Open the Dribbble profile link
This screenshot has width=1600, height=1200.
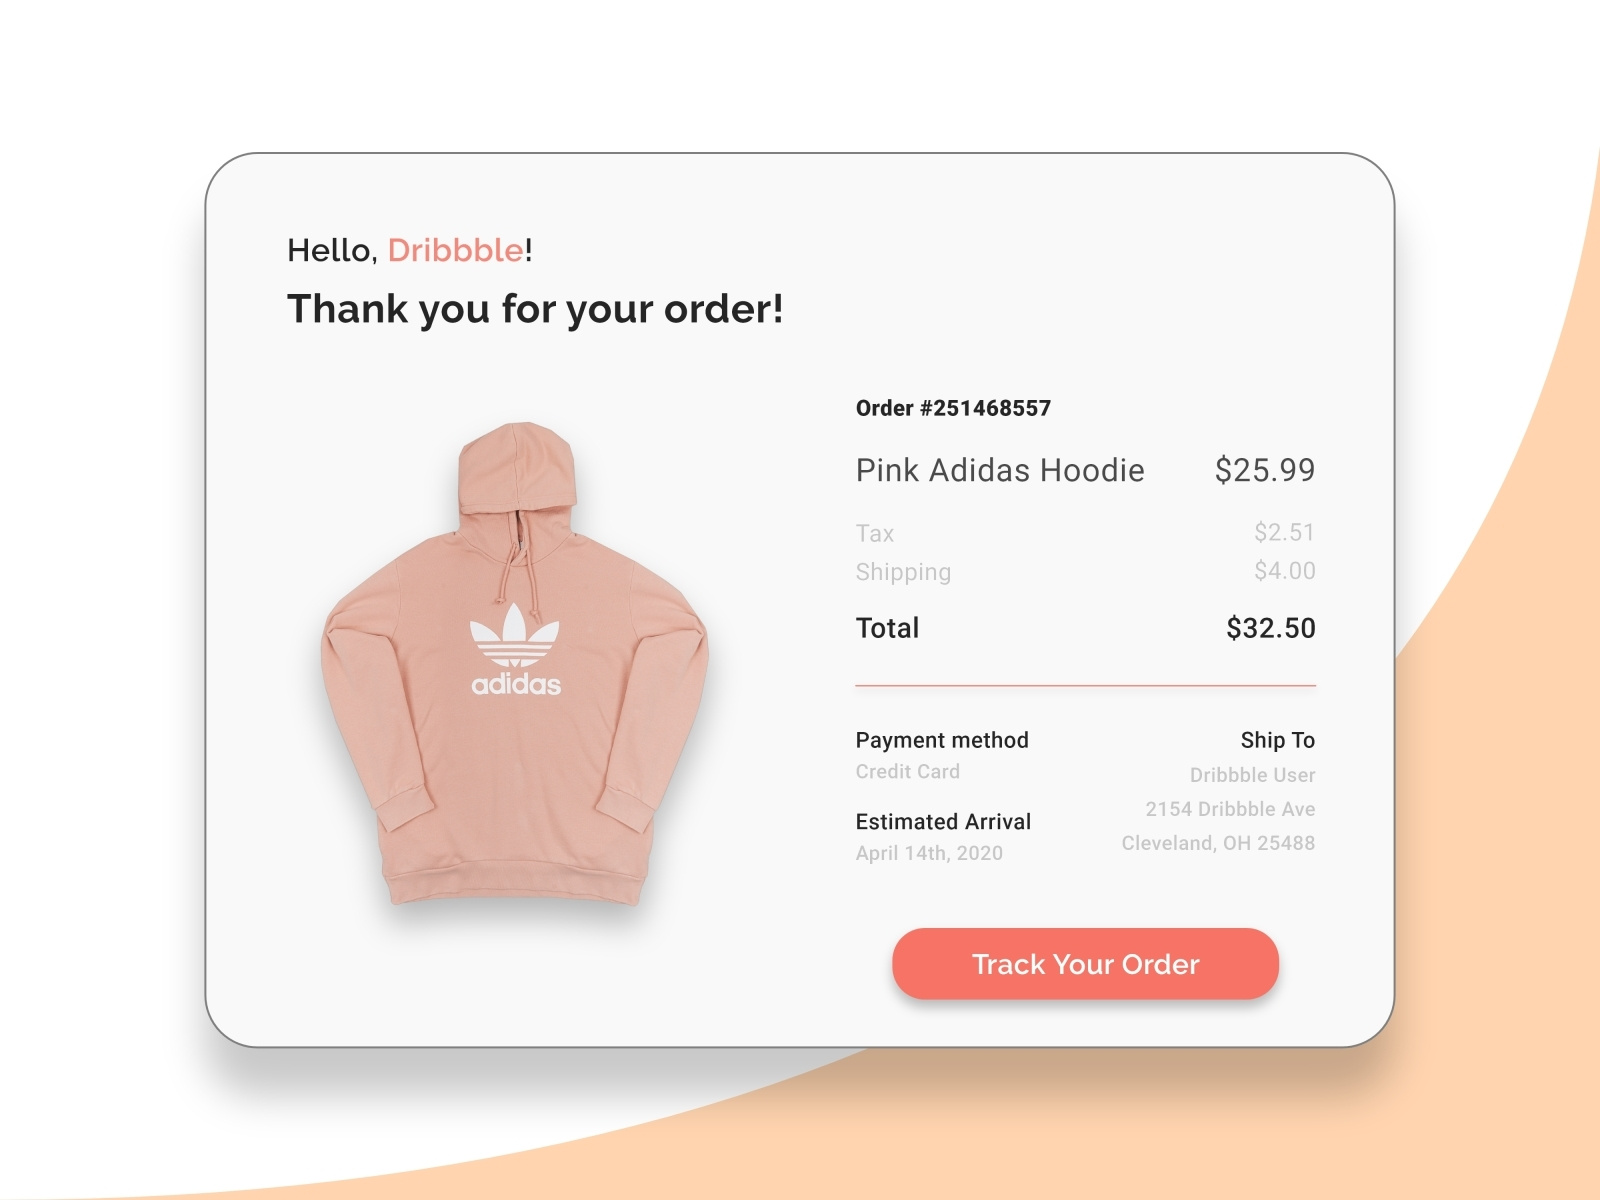455,250
